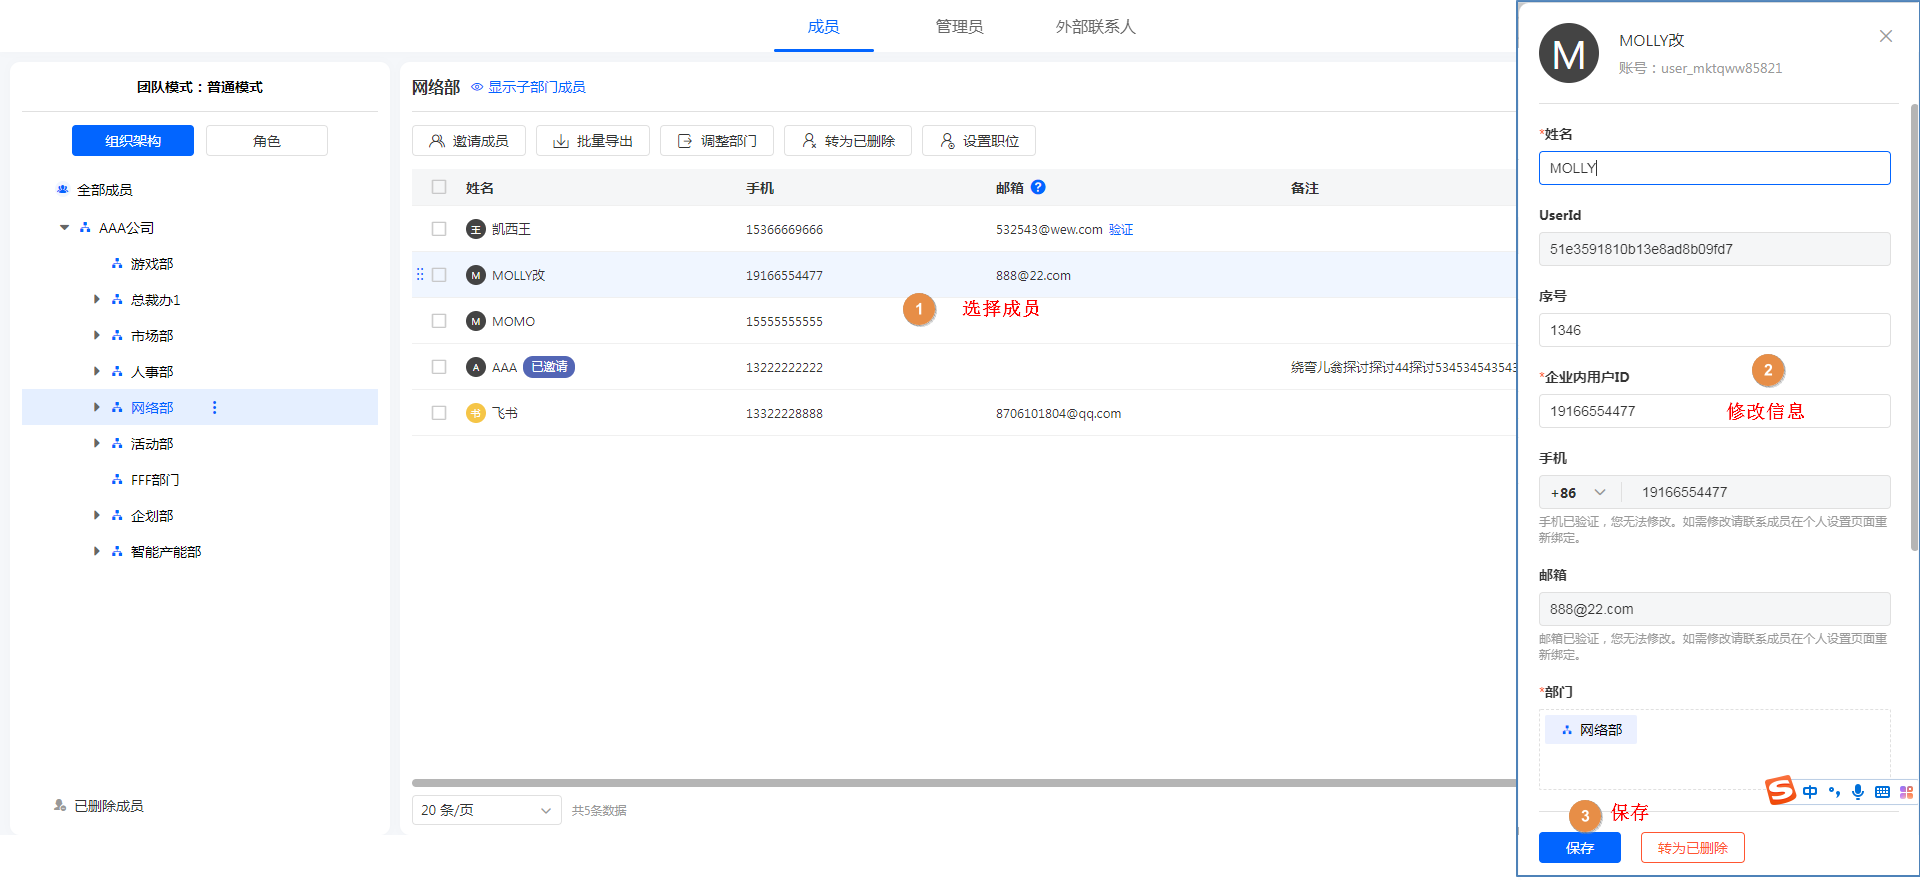
Task: Click the 显示子部门成员 link
Action: [536, 87]
